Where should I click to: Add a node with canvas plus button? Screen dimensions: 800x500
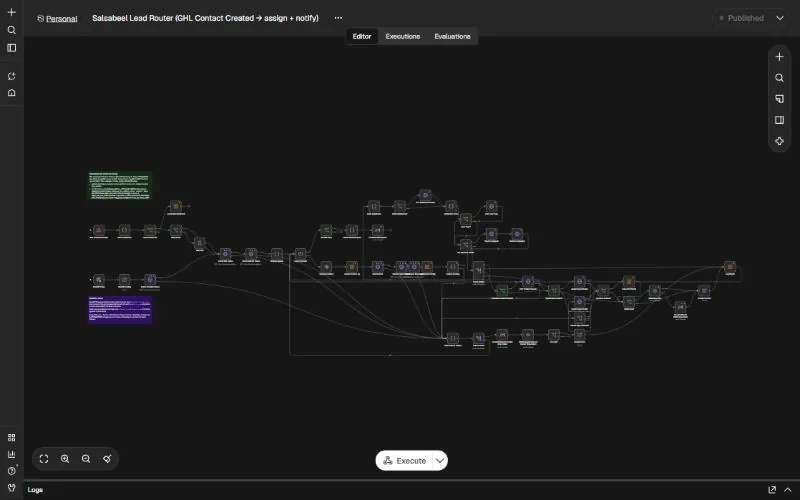tap(779, 57)
